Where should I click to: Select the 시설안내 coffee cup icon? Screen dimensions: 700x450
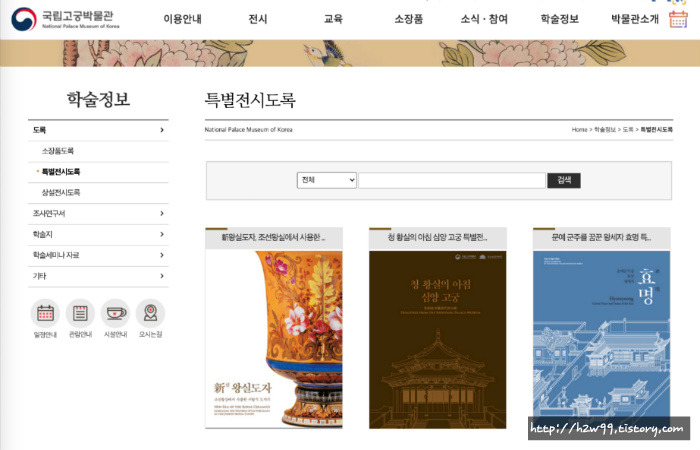pos(116,313)
